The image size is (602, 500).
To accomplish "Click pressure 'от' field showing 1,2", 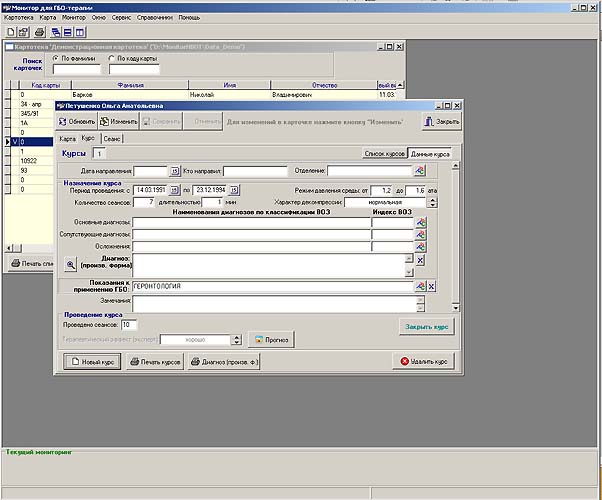I will click(382, 190).
